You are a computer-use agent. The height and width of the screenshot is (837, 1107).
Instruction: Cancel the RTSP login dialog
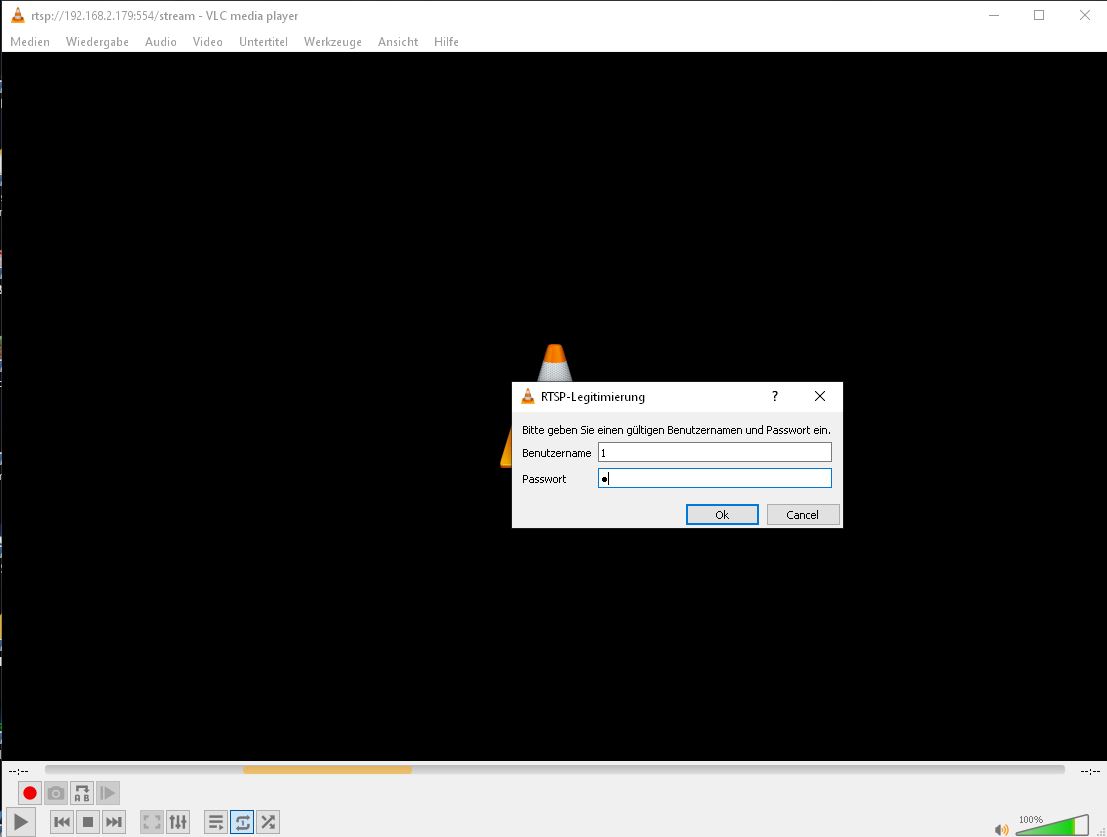(x=802, y=515)
